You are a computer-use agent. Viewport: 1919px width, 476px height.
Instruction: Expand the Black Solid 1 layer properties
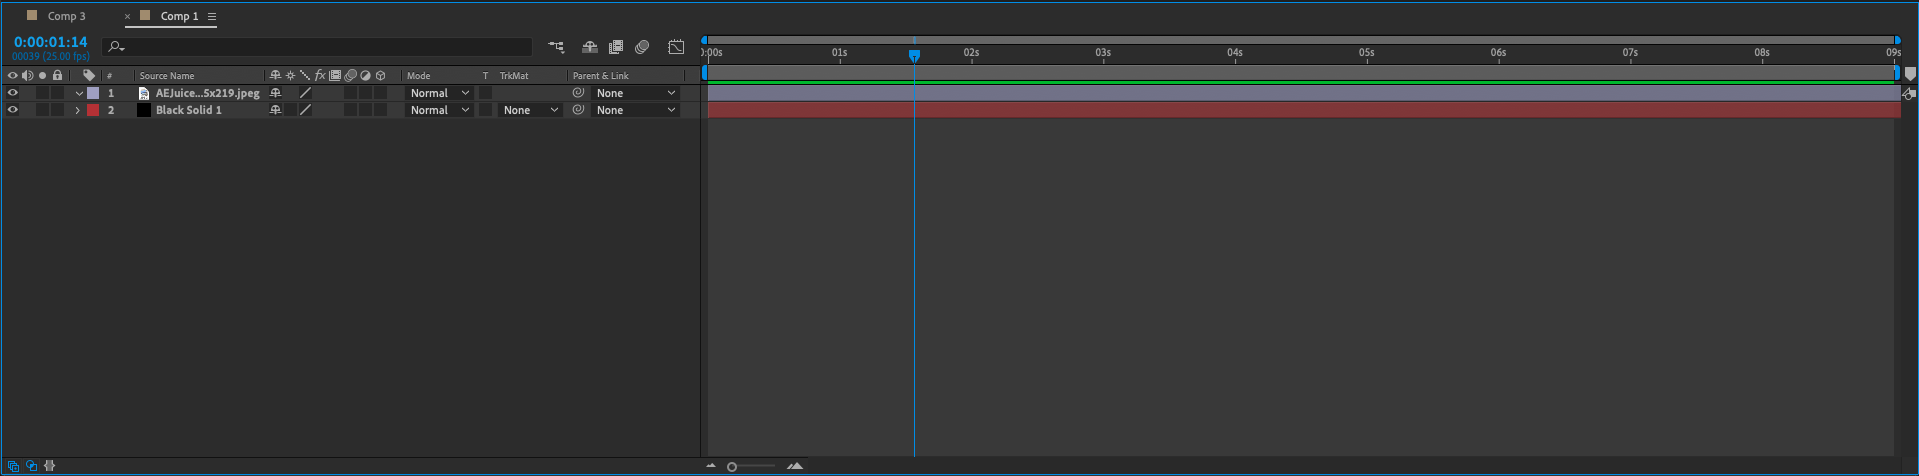tap(78, 110)
